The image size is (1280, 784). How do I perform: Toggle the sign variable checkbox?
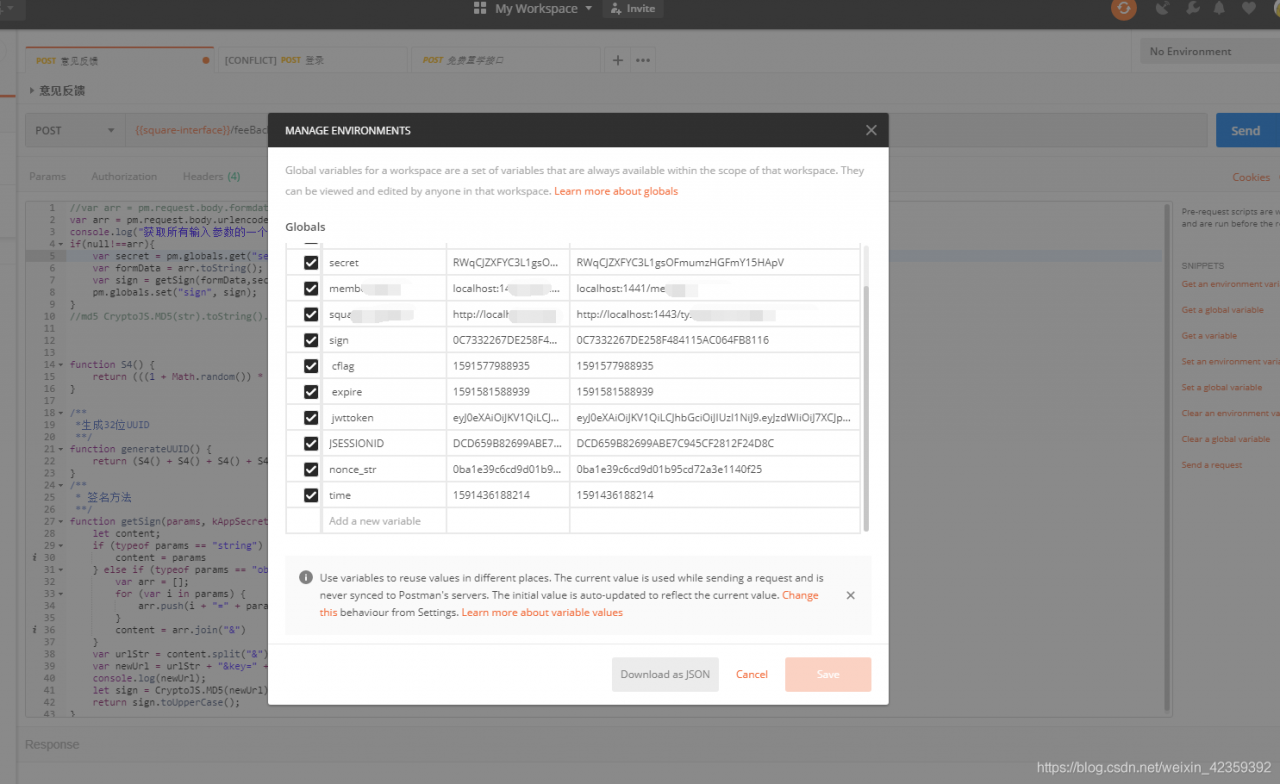(x=310, y=340)
